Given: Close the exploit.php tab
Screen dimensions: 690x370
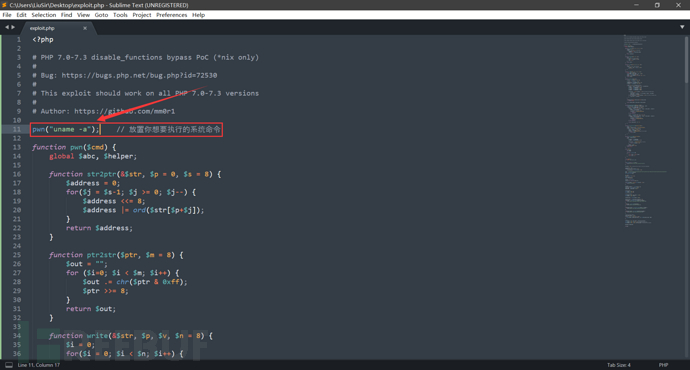Looking at the screenshot, I should (85, 28).
